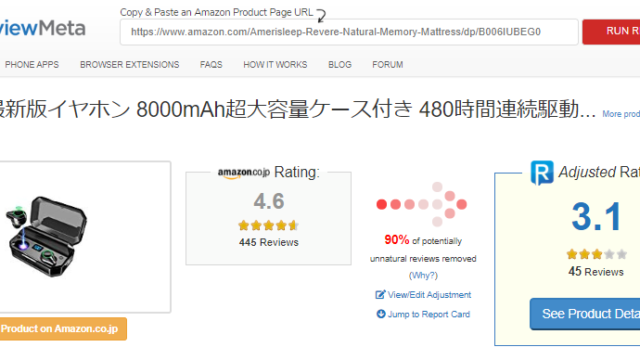Click the Amazon rating gold stars
The width and height of the screenshot is (640, 360).
(269, 225)
